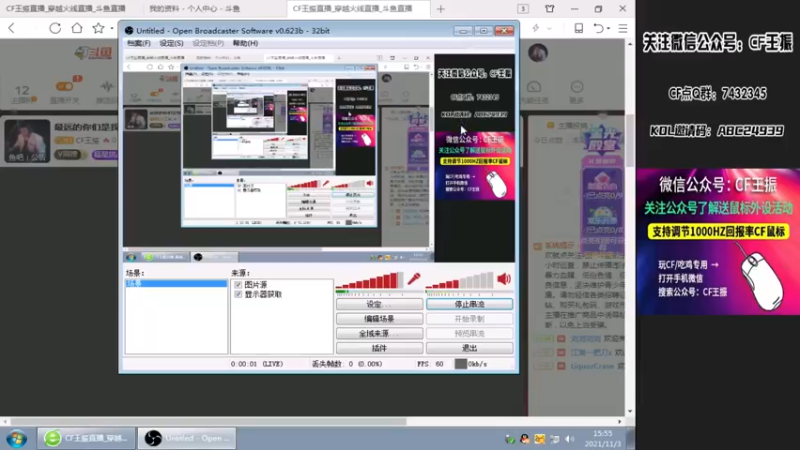Mute the microphone in OBS
The height and width of the screenshot is (450, 800).
tap(414, 279)
